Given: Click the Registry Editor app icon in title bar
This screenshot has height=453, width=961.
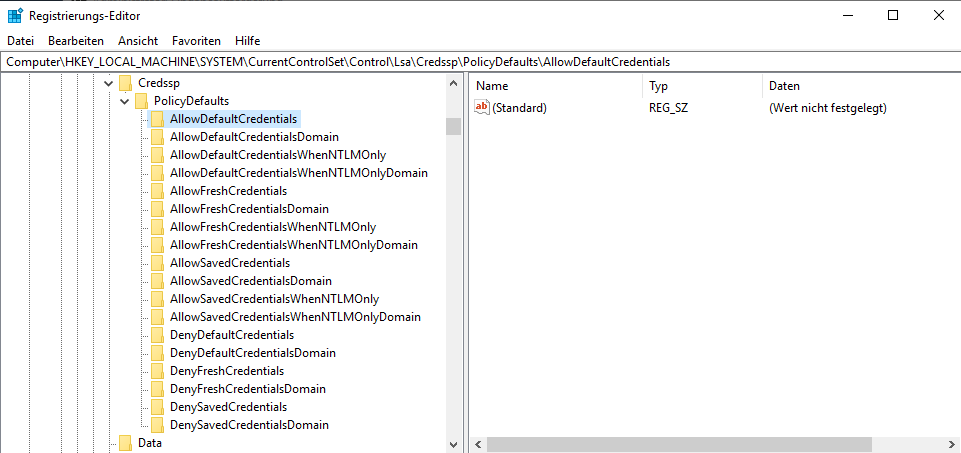Looking at the screenshot, I should click(x=16, y=15).
